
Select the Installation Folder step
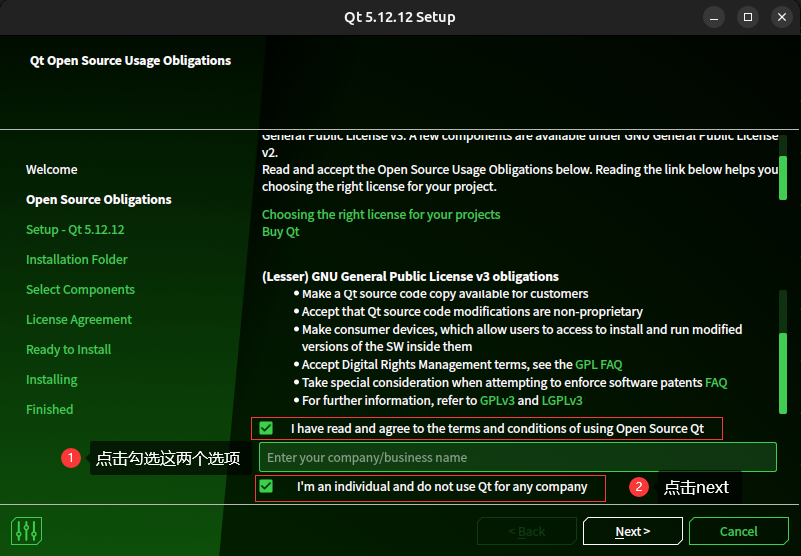pyautogui.click(x=77, y=260)
